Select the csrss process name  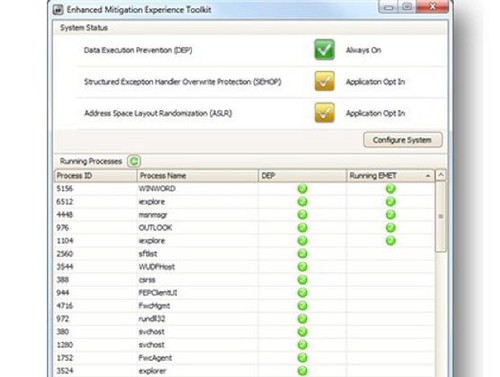147,280
